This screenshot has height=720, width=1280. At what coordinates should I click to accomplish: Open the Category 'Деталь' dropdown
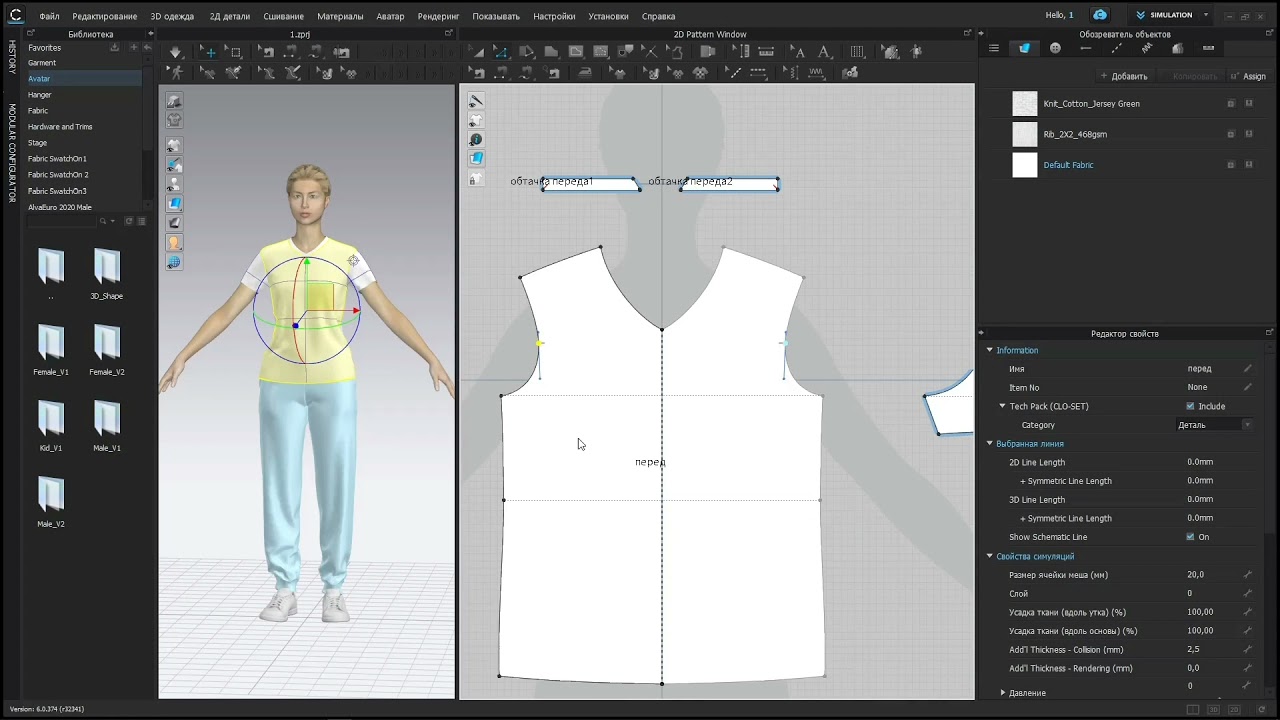coord(1214,425)
